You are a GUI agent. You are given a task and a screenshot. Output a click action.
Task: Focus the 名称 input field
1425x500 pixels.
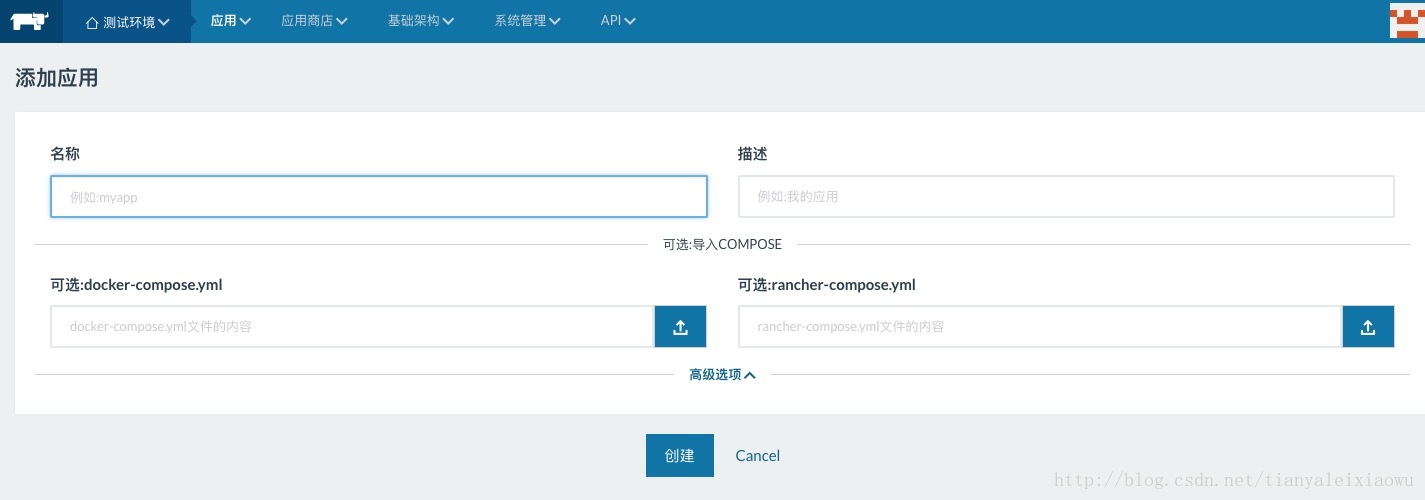pos(379,197)
